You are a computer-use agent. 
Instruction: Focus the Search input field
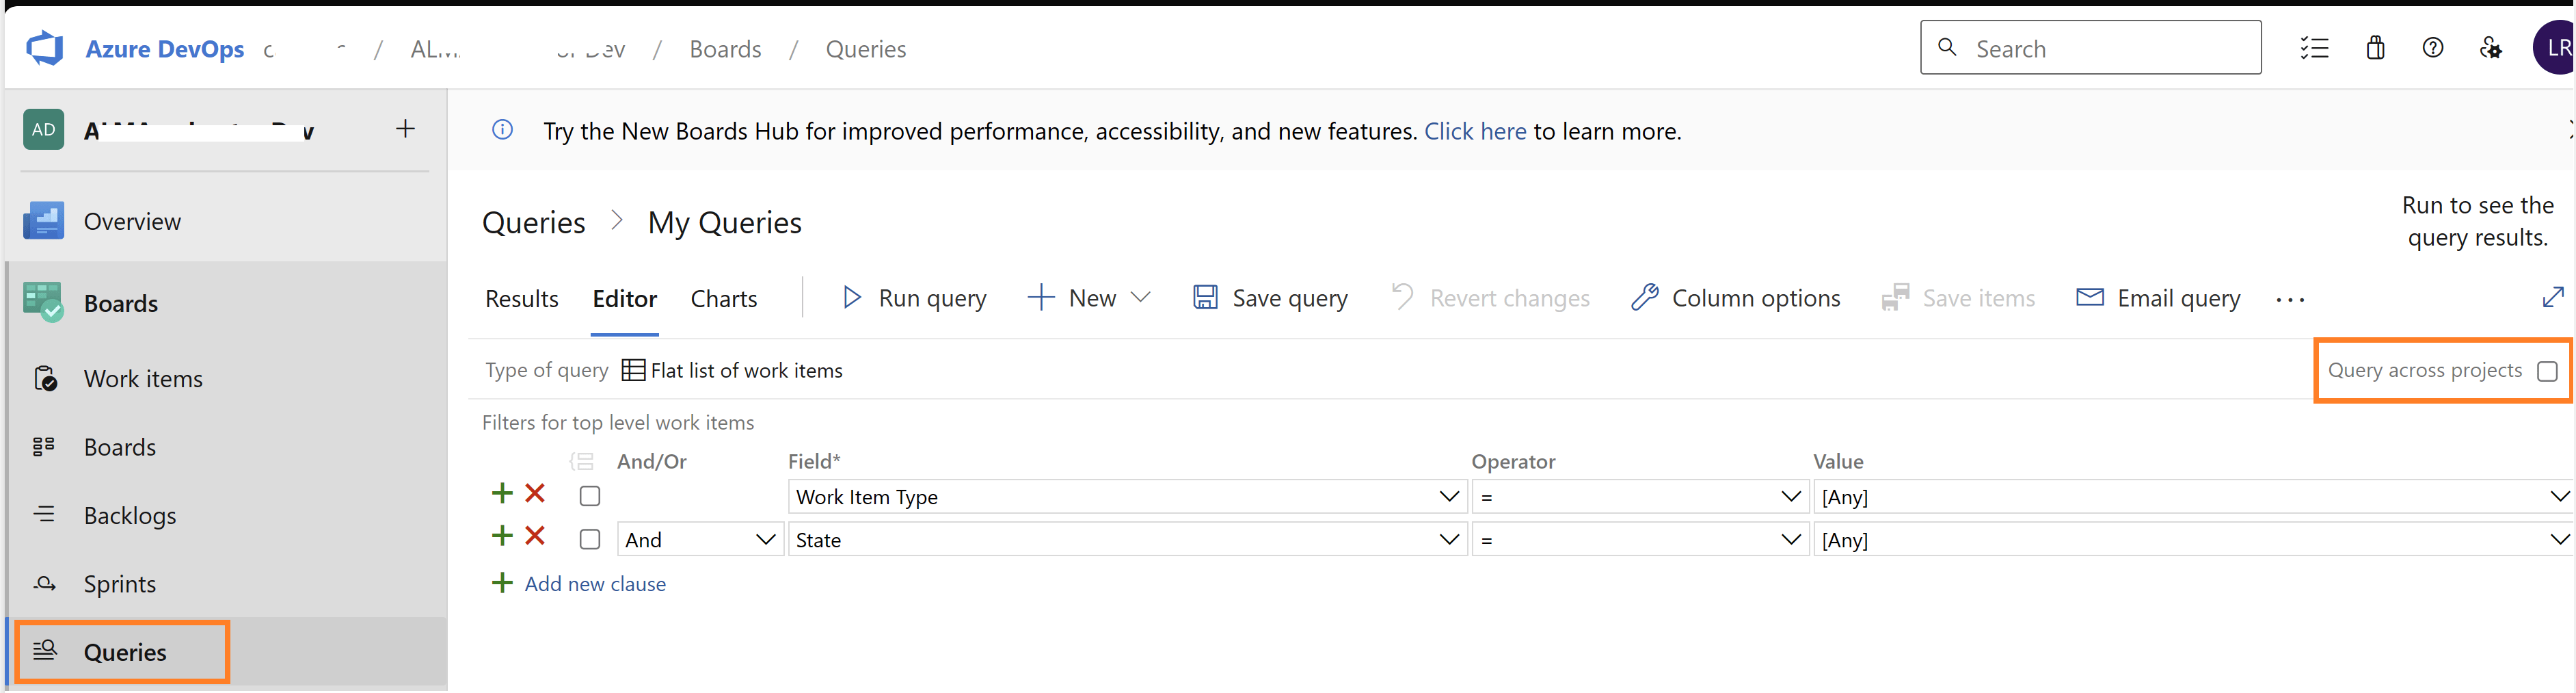(2091, 48)
